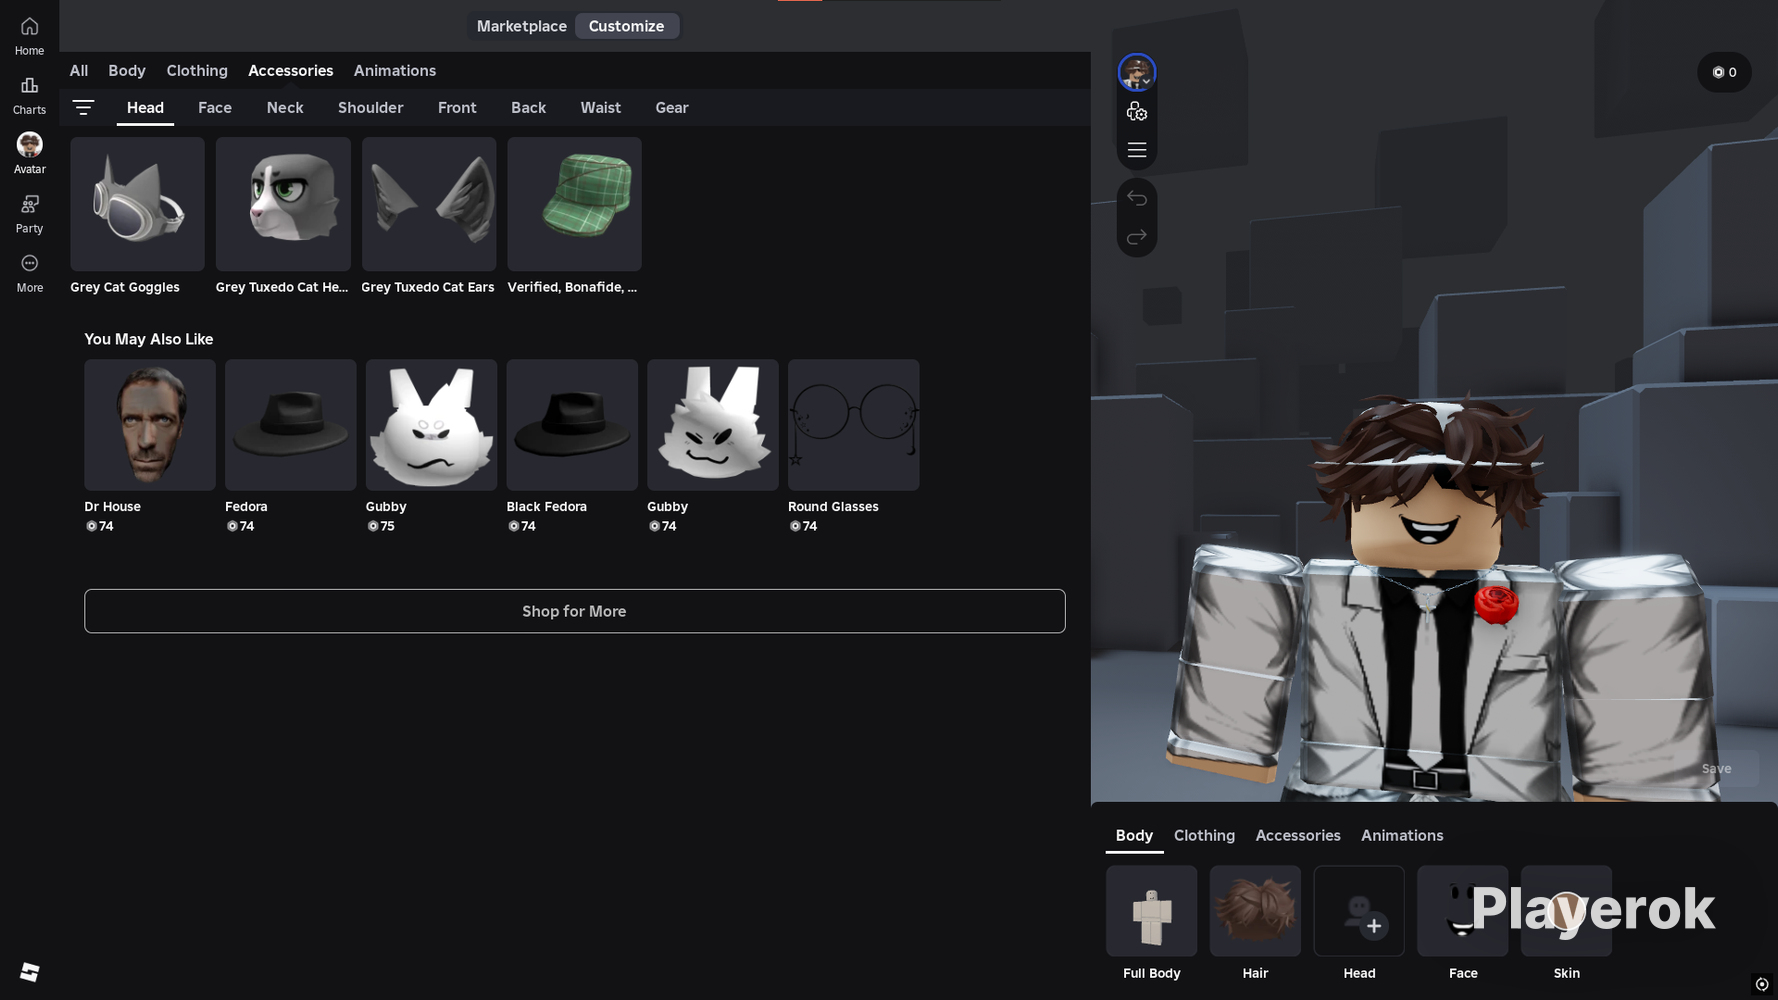The image size is (1778, 1000).
Task: Show All inventory categories
Action: coord(79,71)
